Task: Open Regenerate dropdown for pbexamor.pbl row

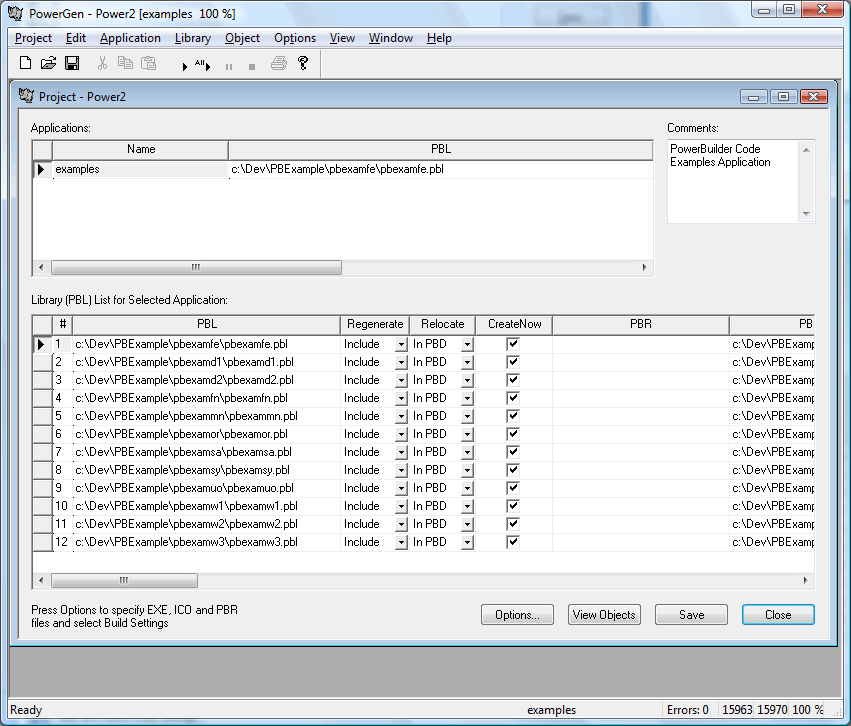Action: tap(401, 434)
